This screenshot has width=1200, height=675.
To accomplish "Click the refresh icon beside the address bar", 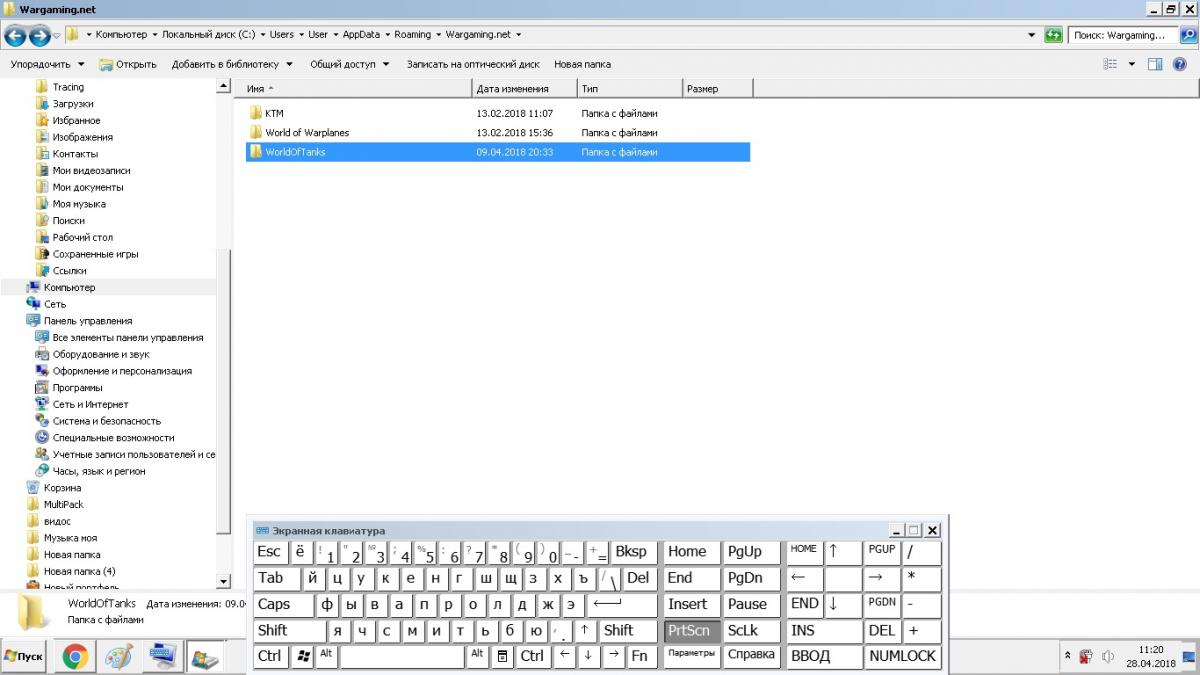I will point(1053,35).
